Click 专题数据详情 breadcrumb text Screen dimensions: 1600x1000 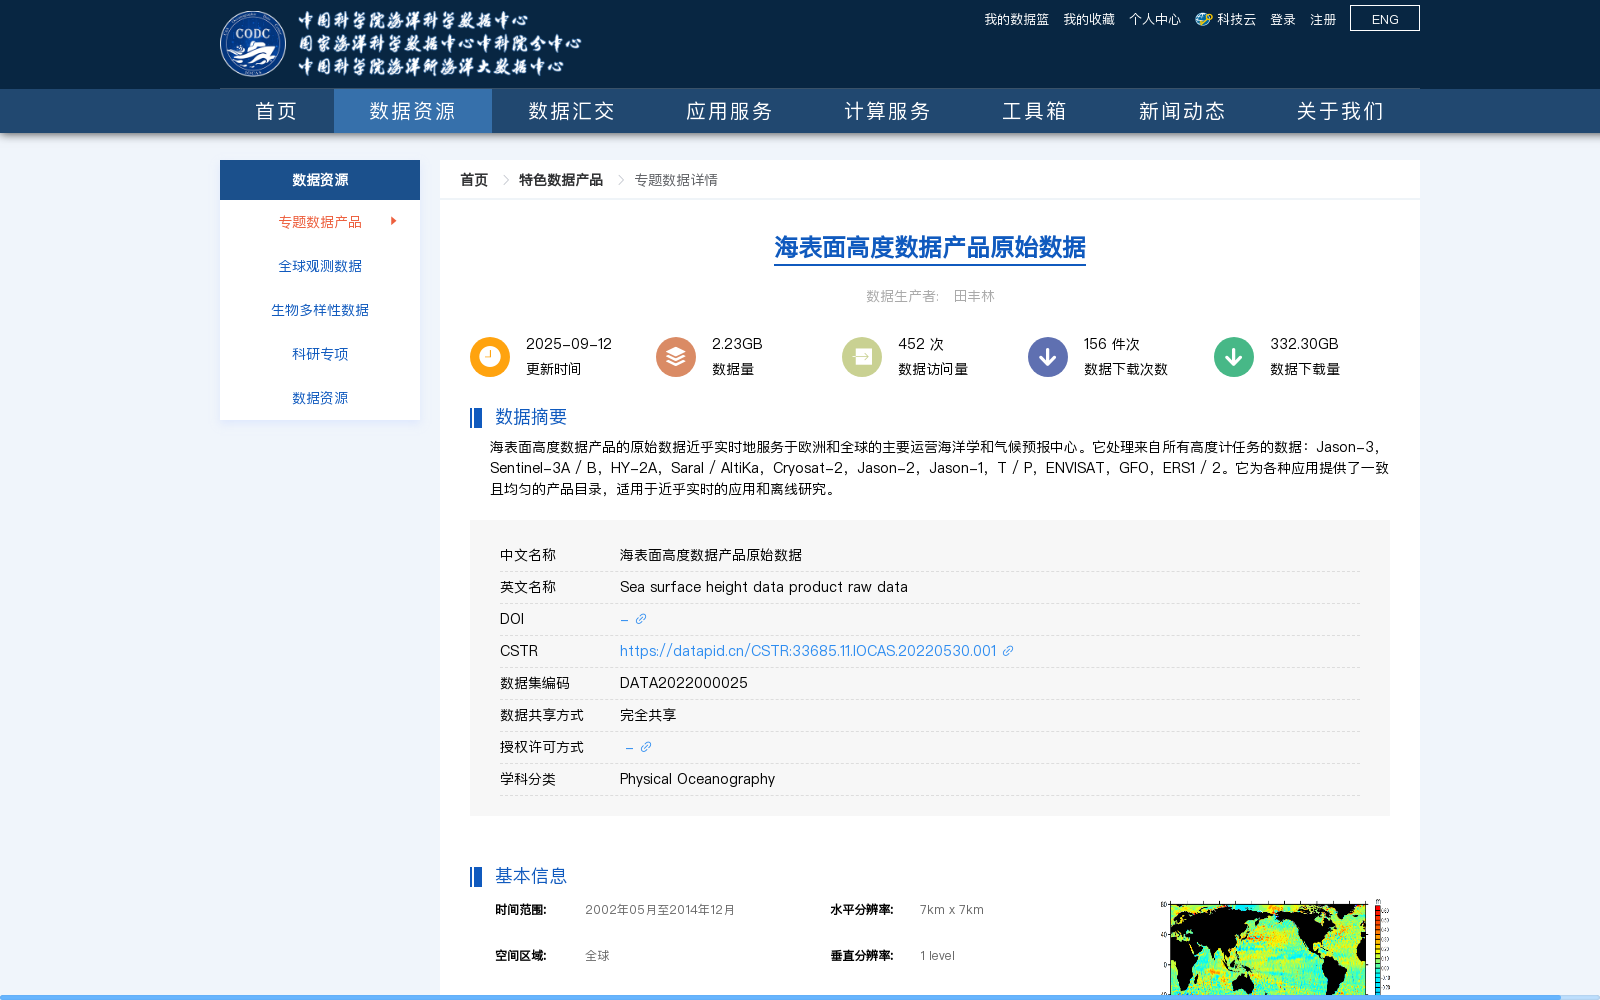click(676, 180)
